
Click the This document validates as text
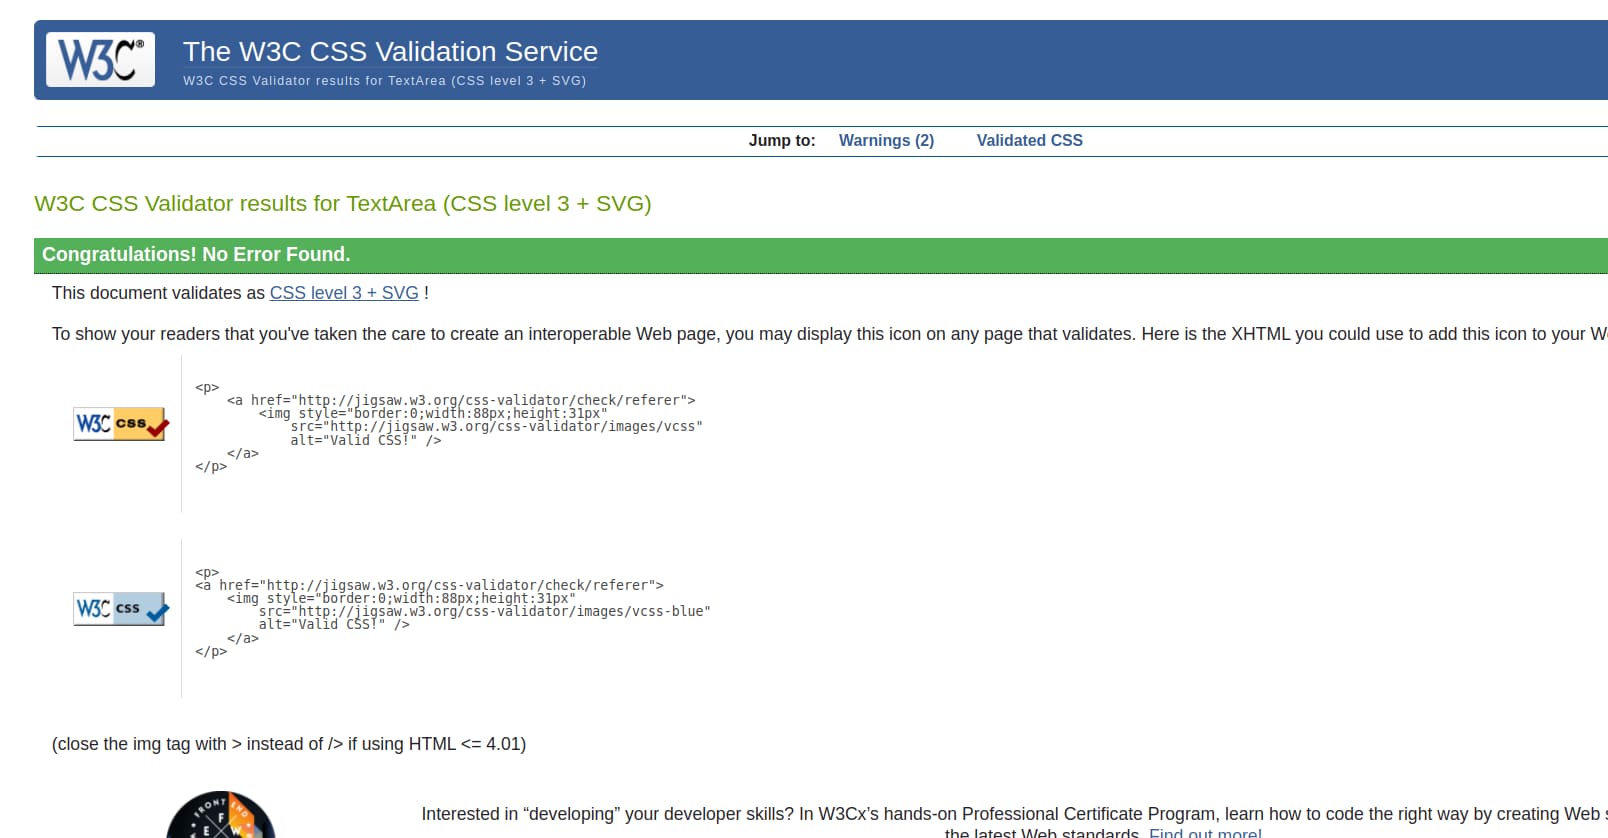159,293
